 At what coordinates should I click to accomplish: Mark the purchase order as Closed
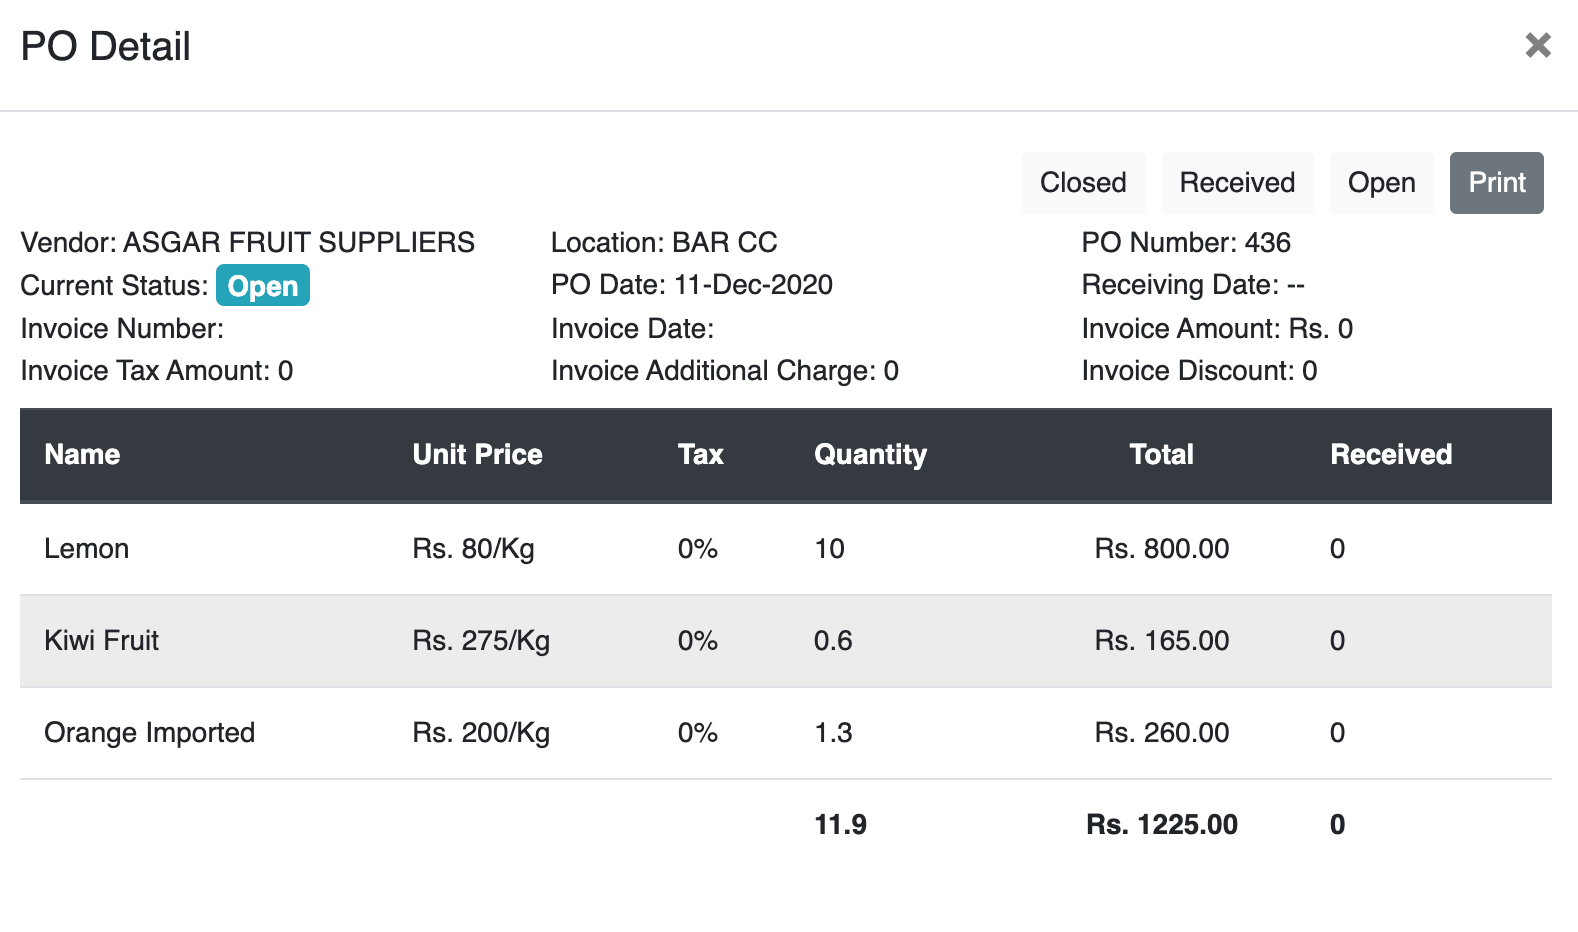[x=1083, y=183]
